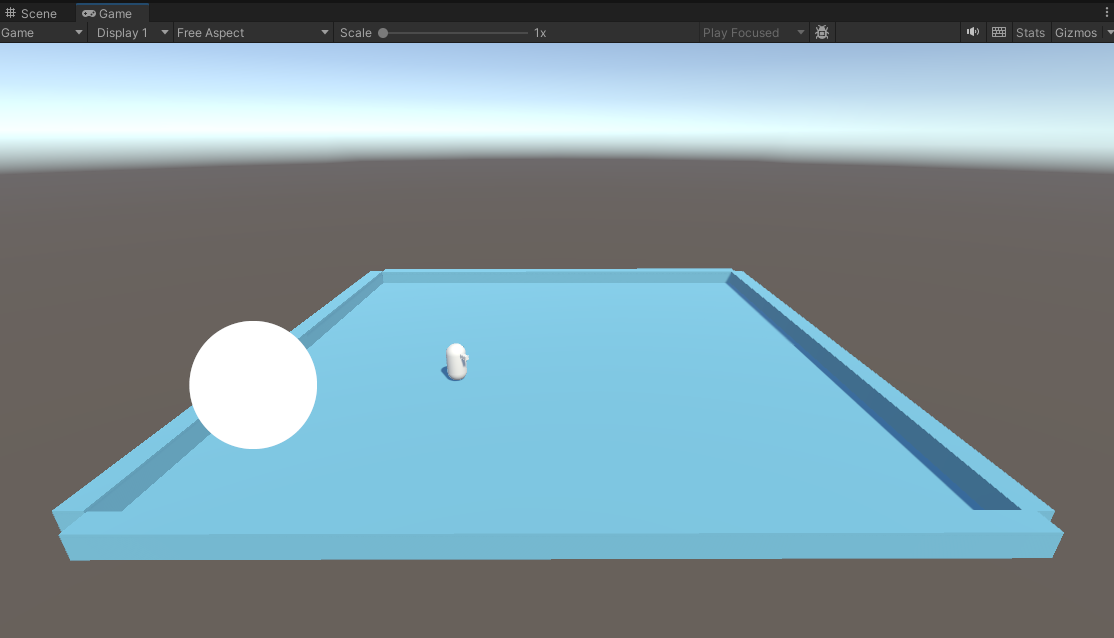Click the 1x scale value
The height and width of the screenshot is (638, 1114).
click(x=540, y=33)
